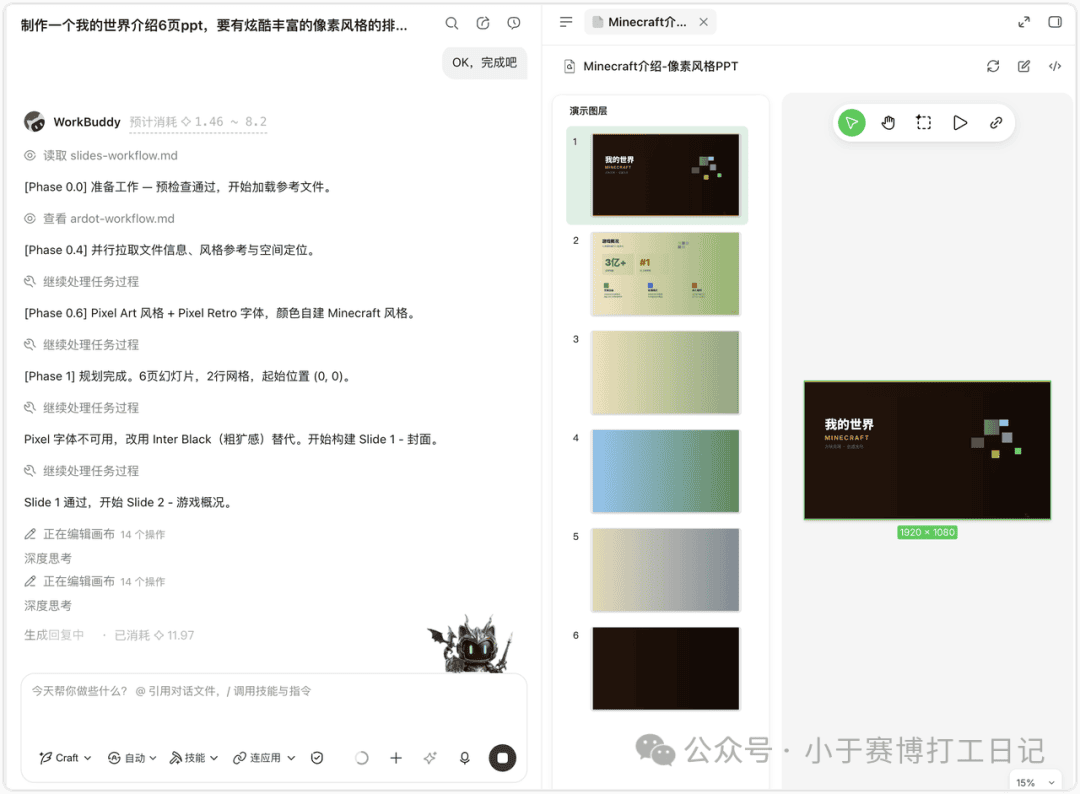Start slideshow with the play button

[x=959, y=123]
